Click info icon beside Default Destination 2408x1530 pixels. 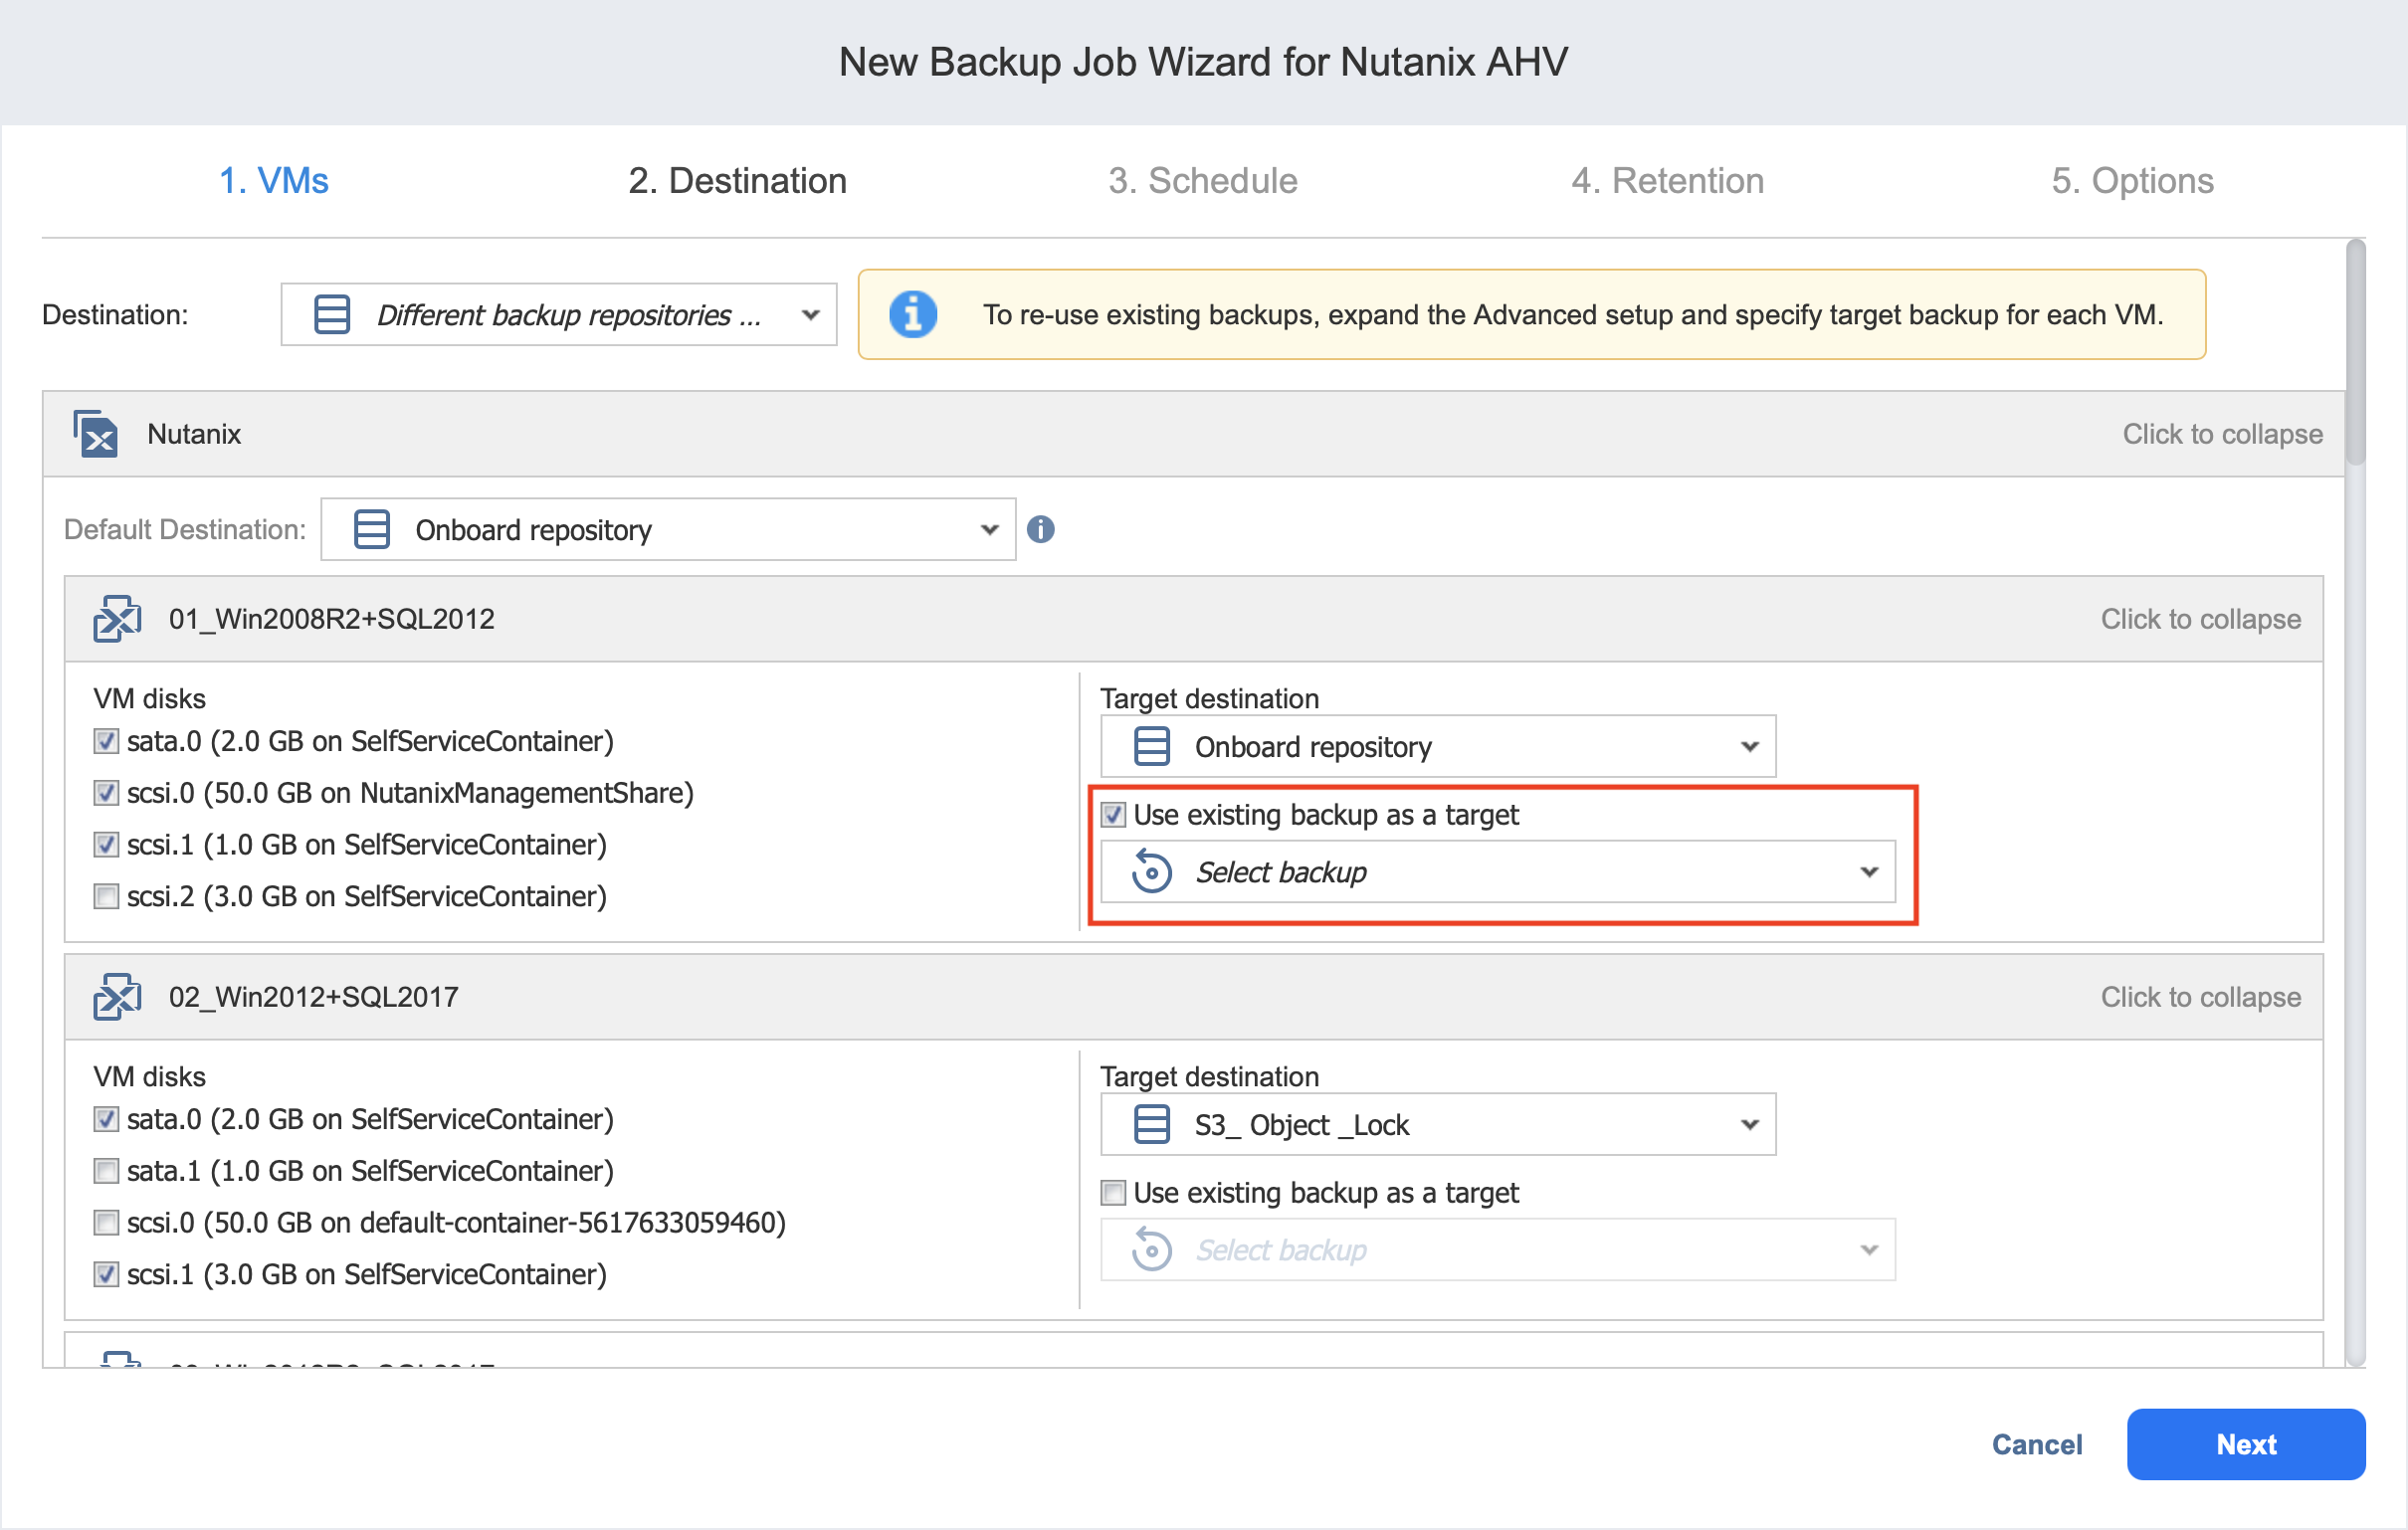(1041, 529)
